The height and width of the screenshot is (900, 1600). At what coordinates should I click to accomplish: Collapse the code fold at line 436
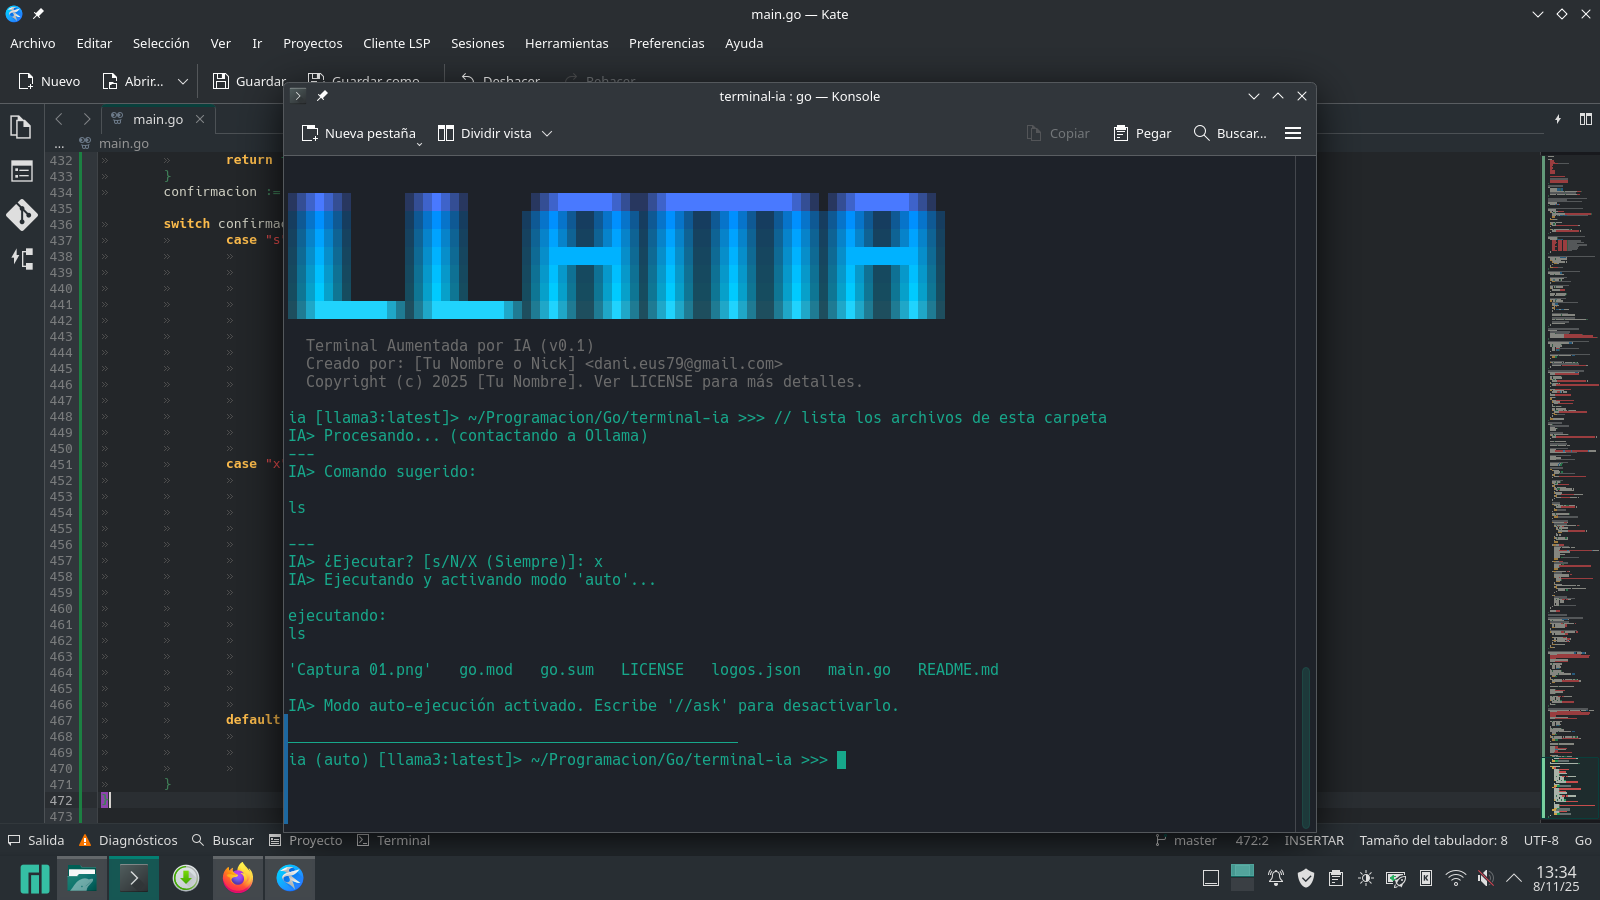pyautogui.click(x=88, y=224)
